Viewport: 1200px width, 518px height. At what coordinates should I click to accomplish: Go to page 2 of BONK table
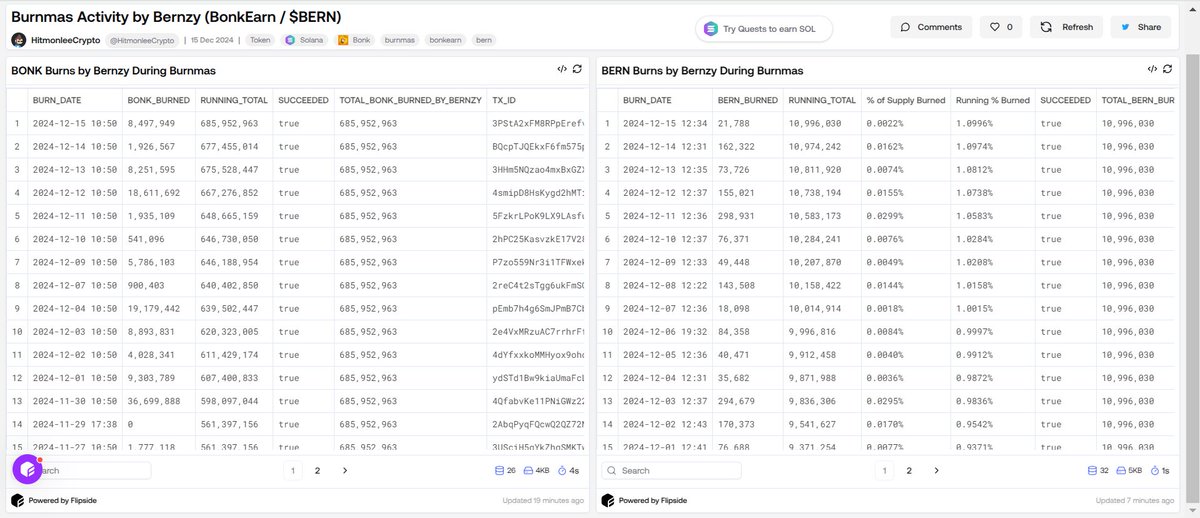(318, 470)
